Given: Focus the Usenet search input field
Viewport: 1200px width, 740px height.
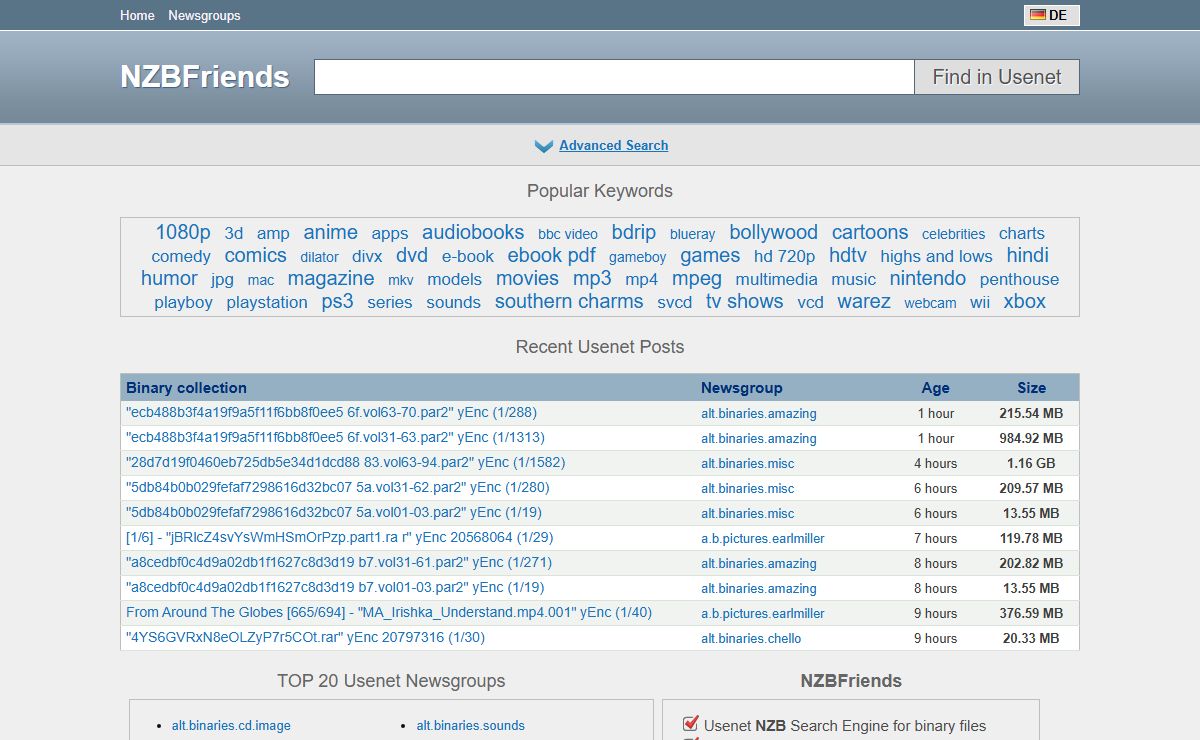Looking at the screenshot, I should click(x=614, y=77).
